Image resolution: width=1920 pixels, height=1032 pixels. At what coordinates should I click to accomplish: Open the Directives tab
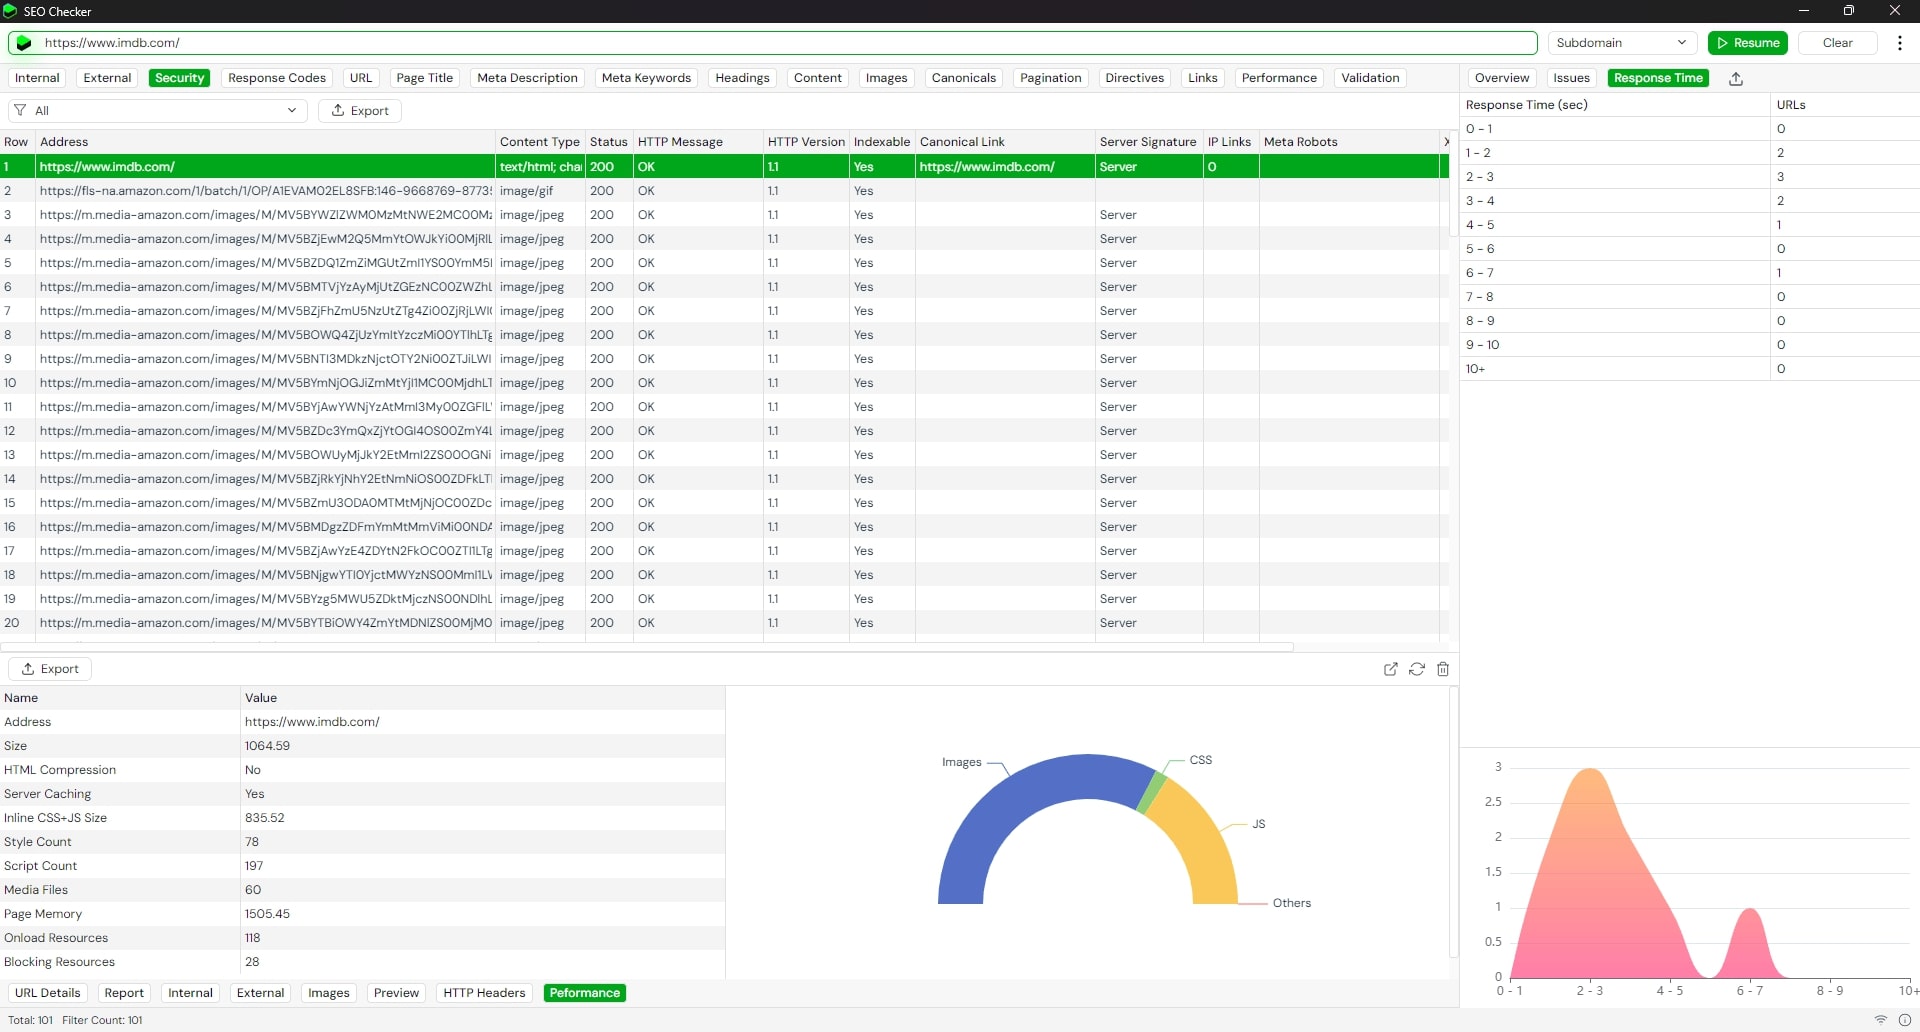click(1135, 78)
